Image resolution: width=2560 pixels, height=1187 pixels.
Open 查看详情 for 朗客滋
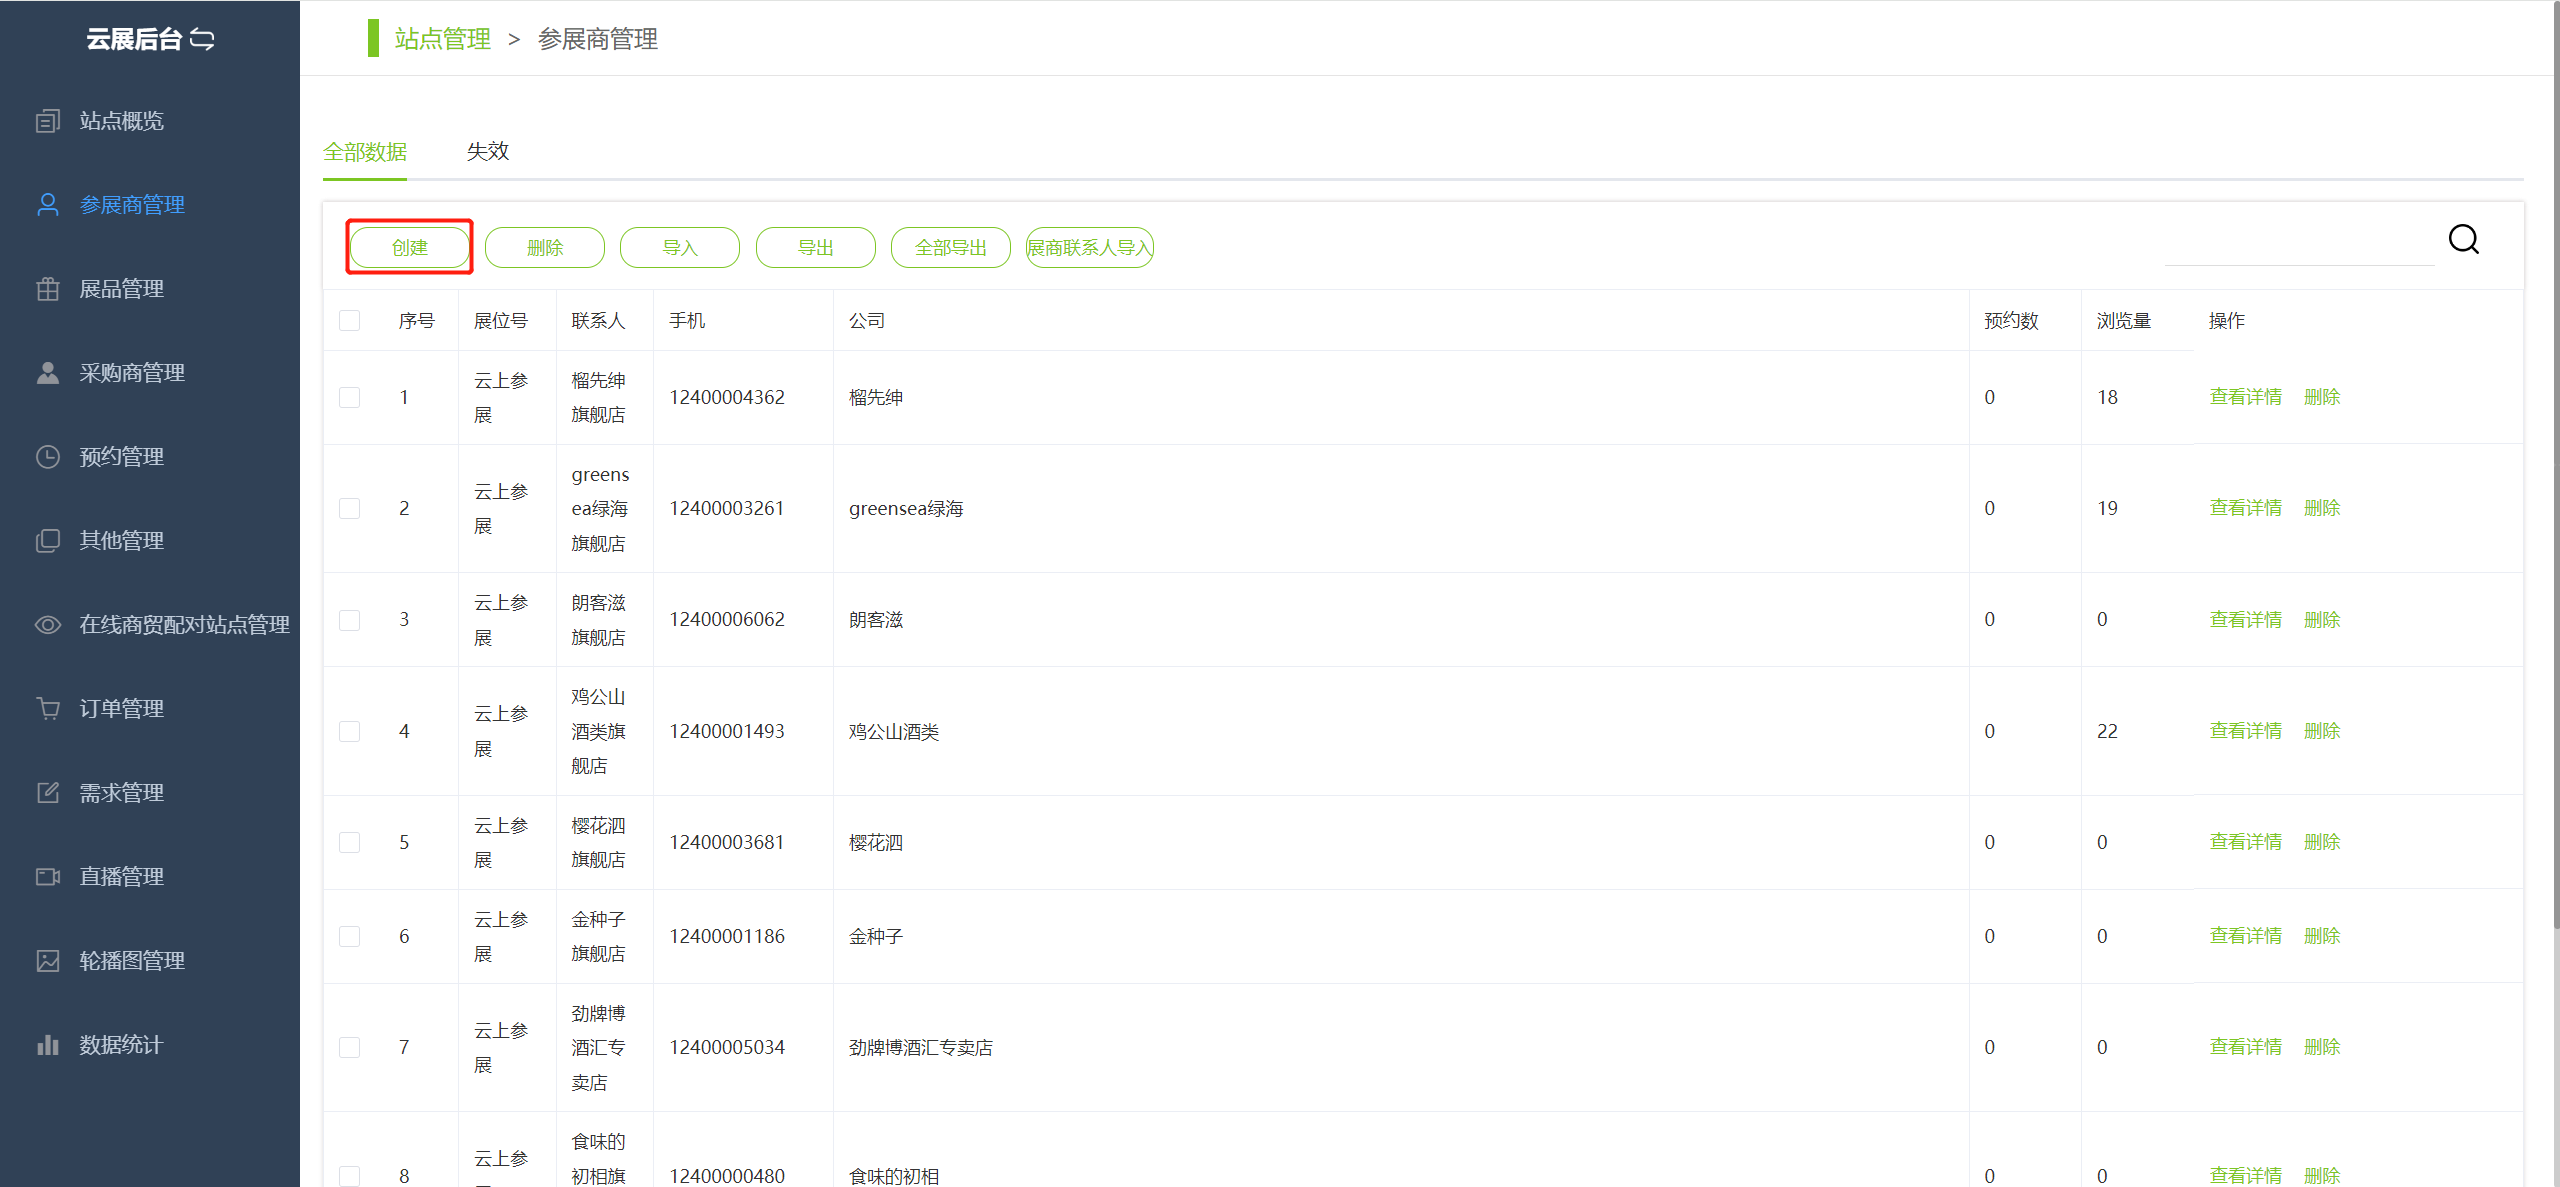point(2246,620)
